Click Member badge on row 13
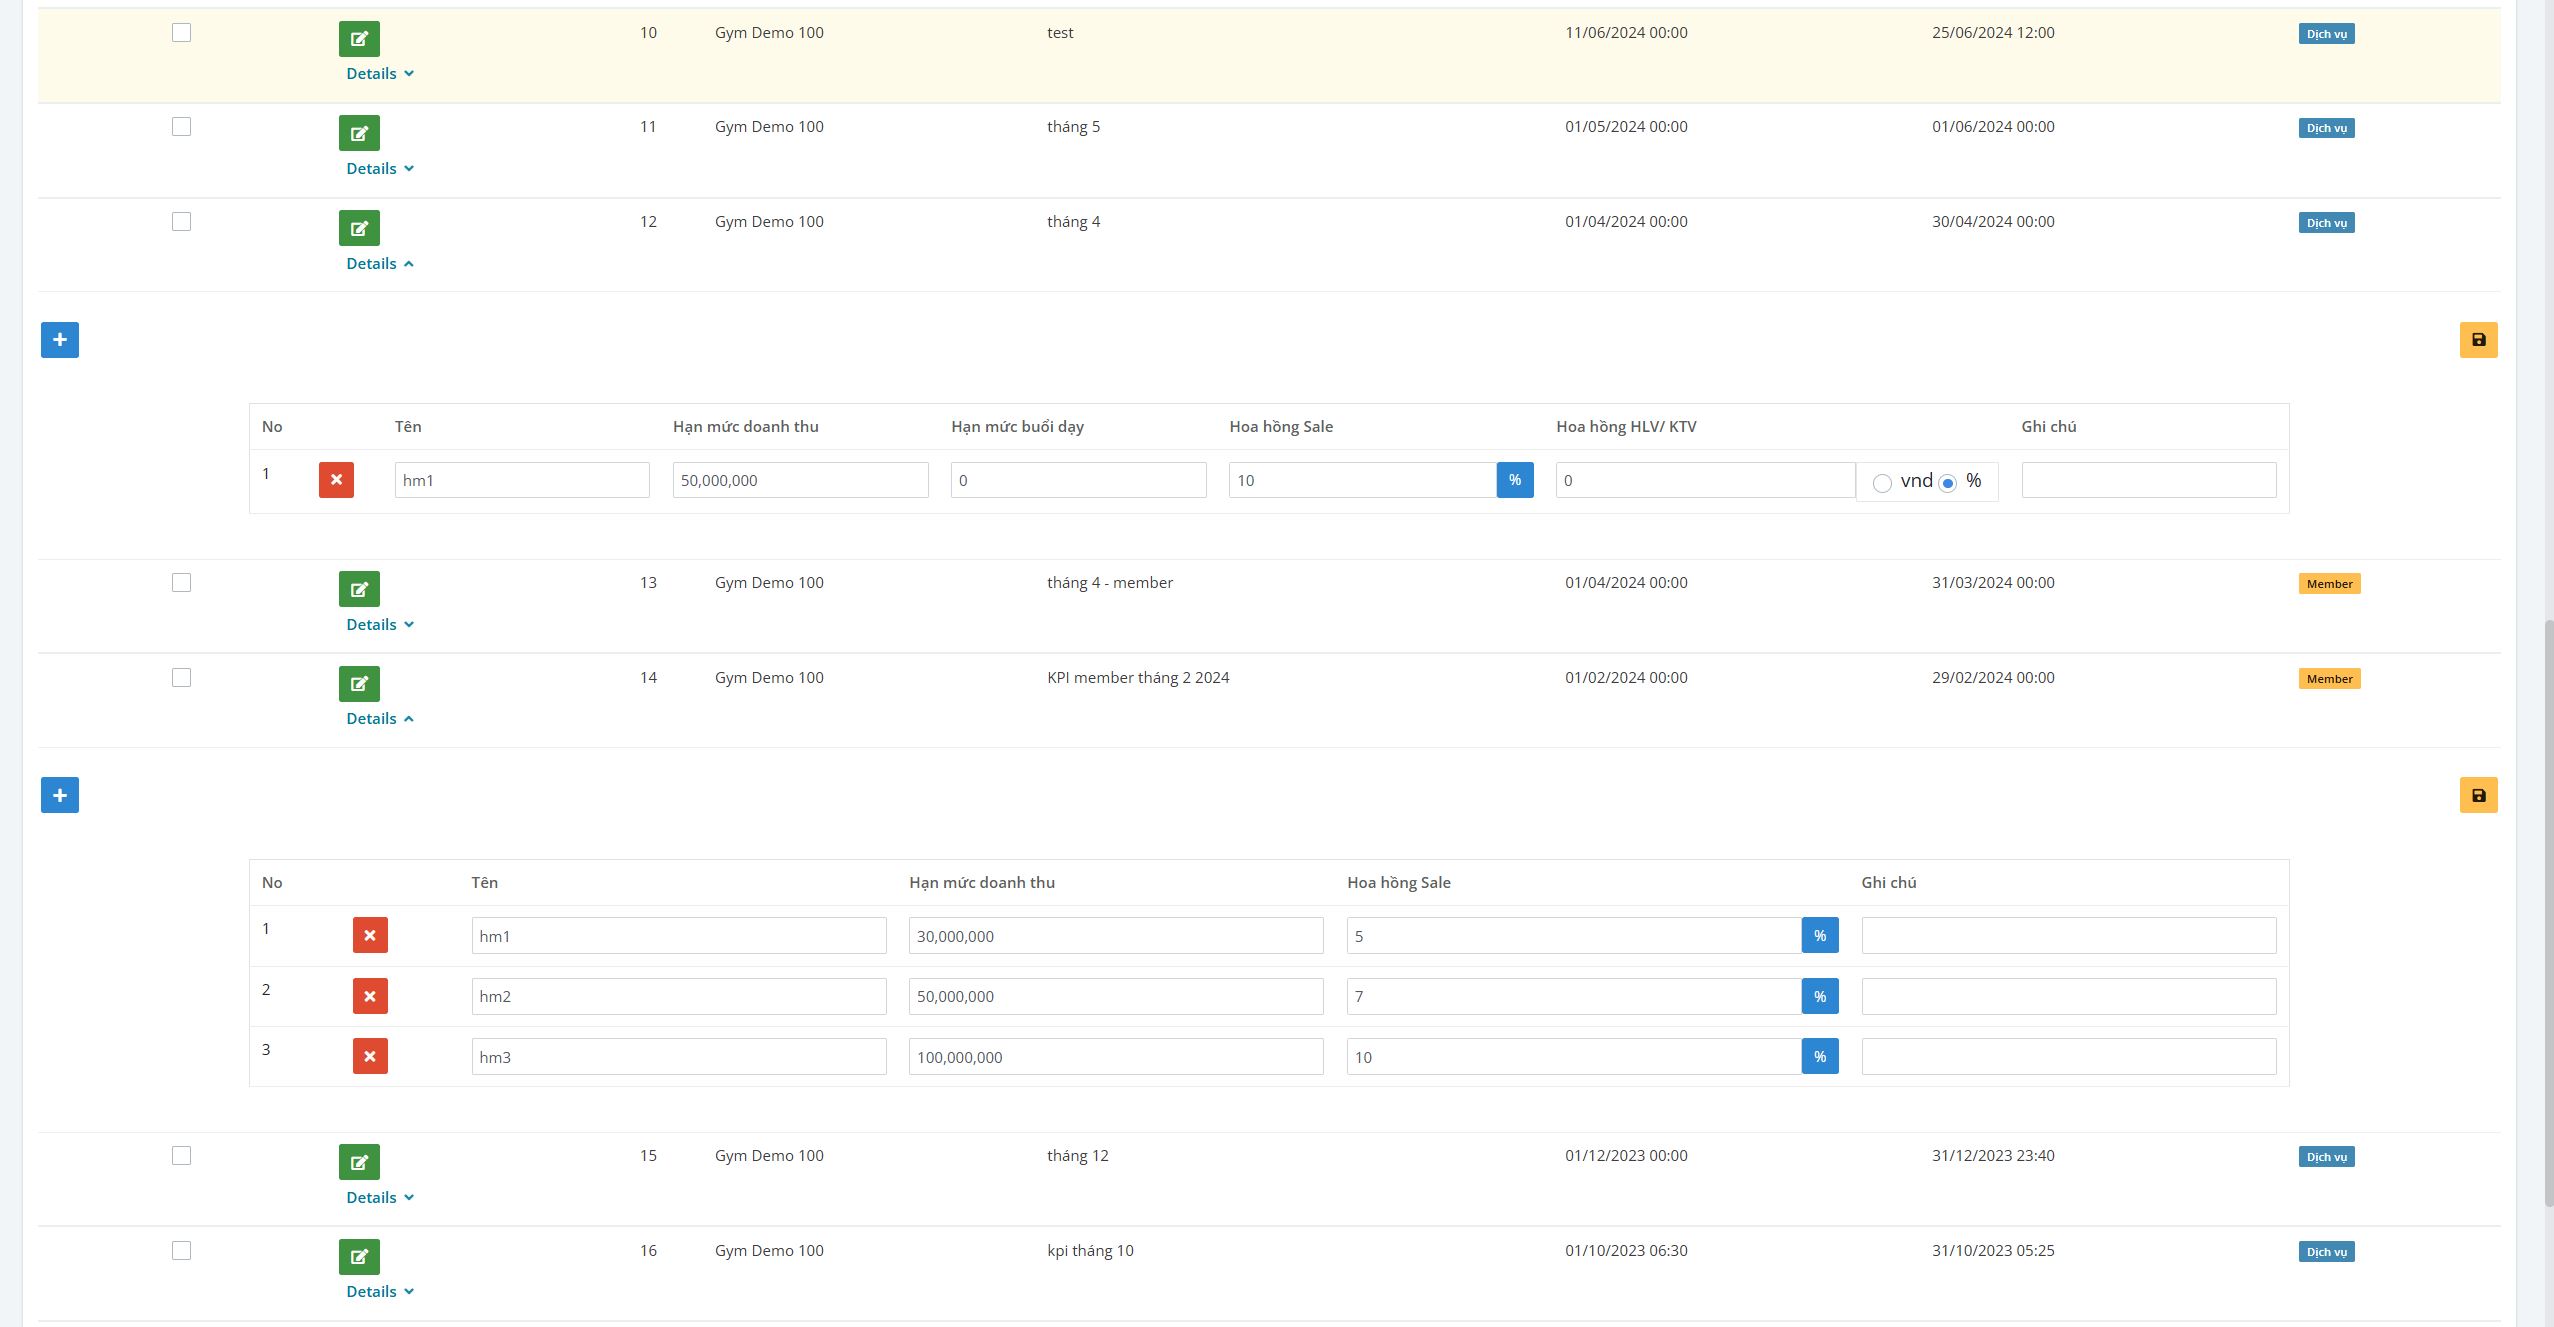 pyautogui.click(x=2329, y=584)
